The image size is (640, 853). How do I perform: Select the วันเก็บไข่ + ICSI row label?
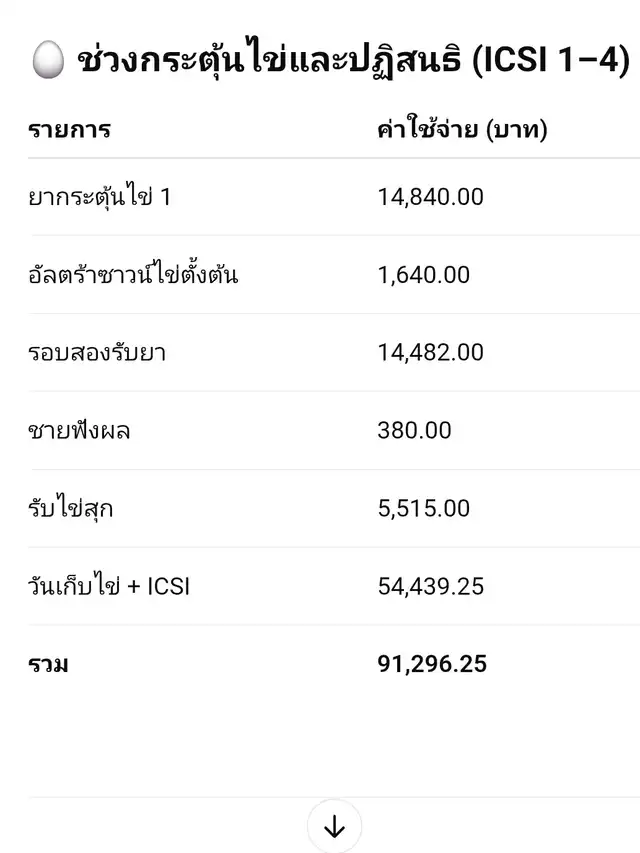pos(109,587)
